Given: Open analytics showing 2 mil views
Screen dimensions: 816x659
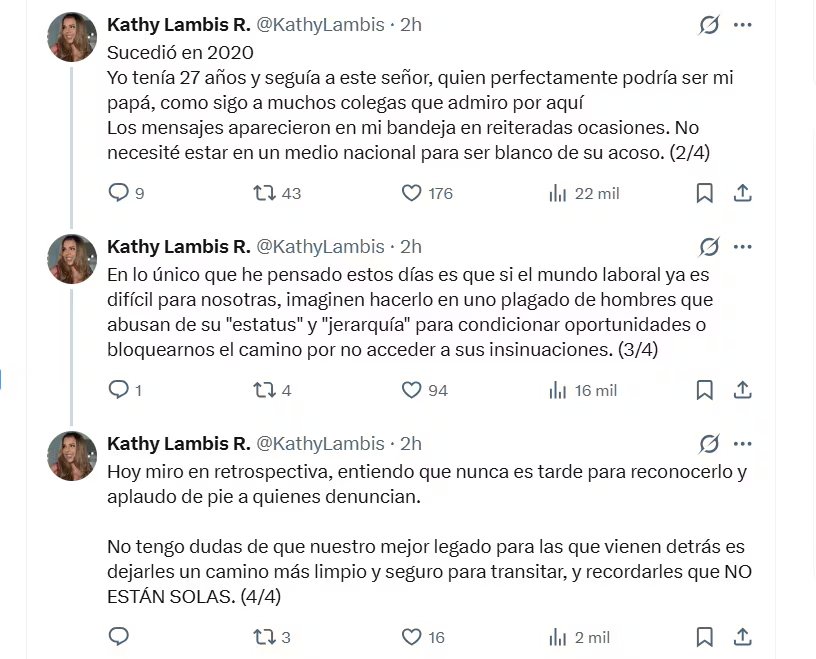Looking at the screenshot, I should pyautogui.click(x=557, y=637).
